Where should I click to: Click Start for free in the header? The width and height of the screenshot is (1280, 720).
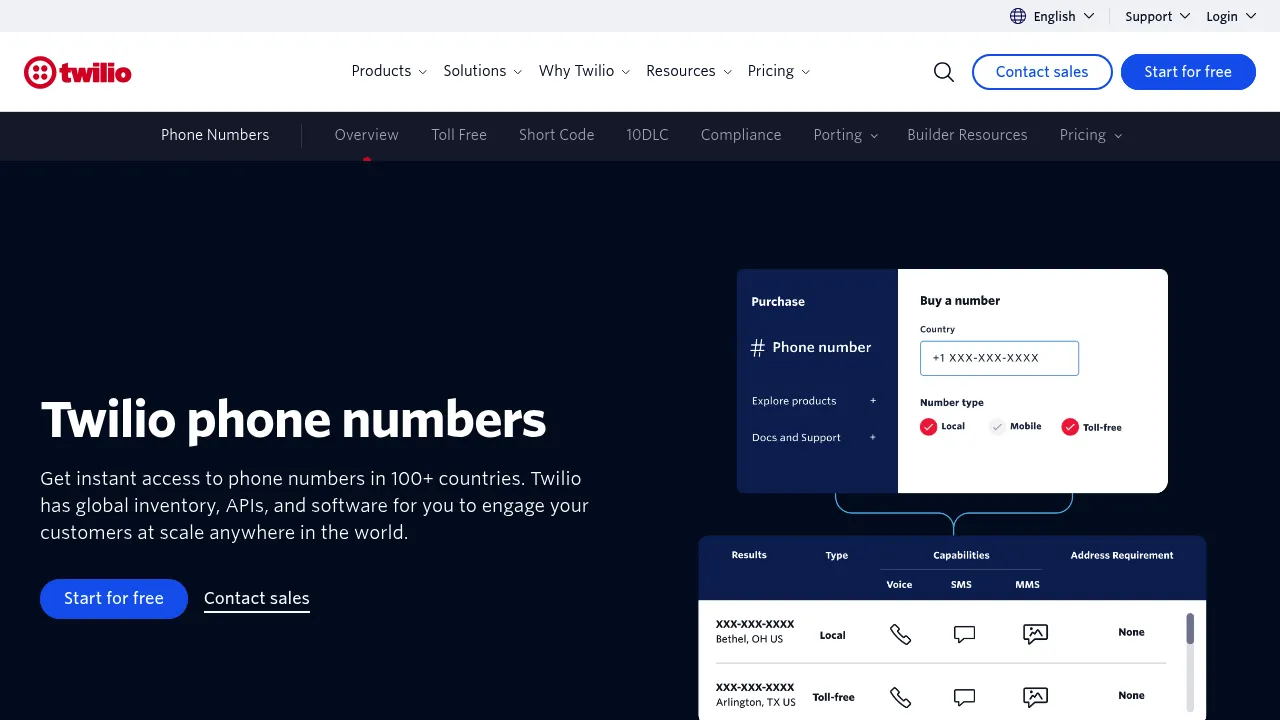coord(1188,72)
